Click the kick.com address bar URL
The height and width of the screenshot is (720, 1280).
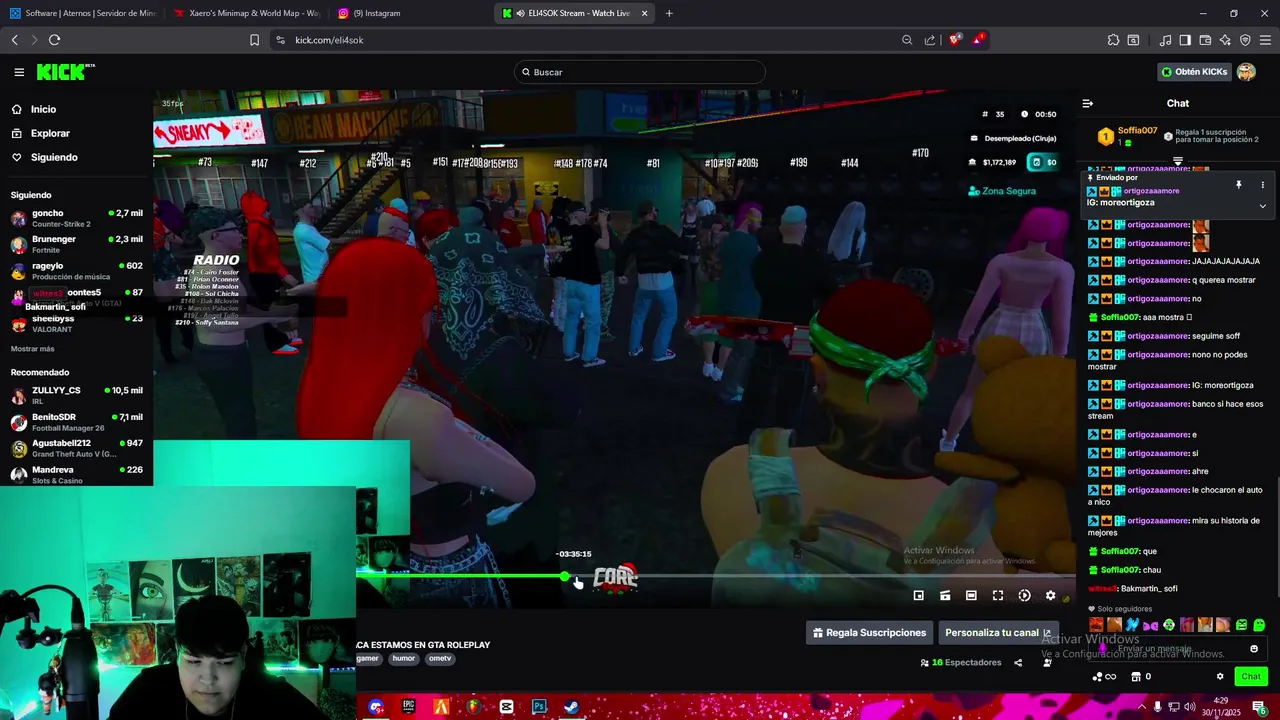click(329, 40)
